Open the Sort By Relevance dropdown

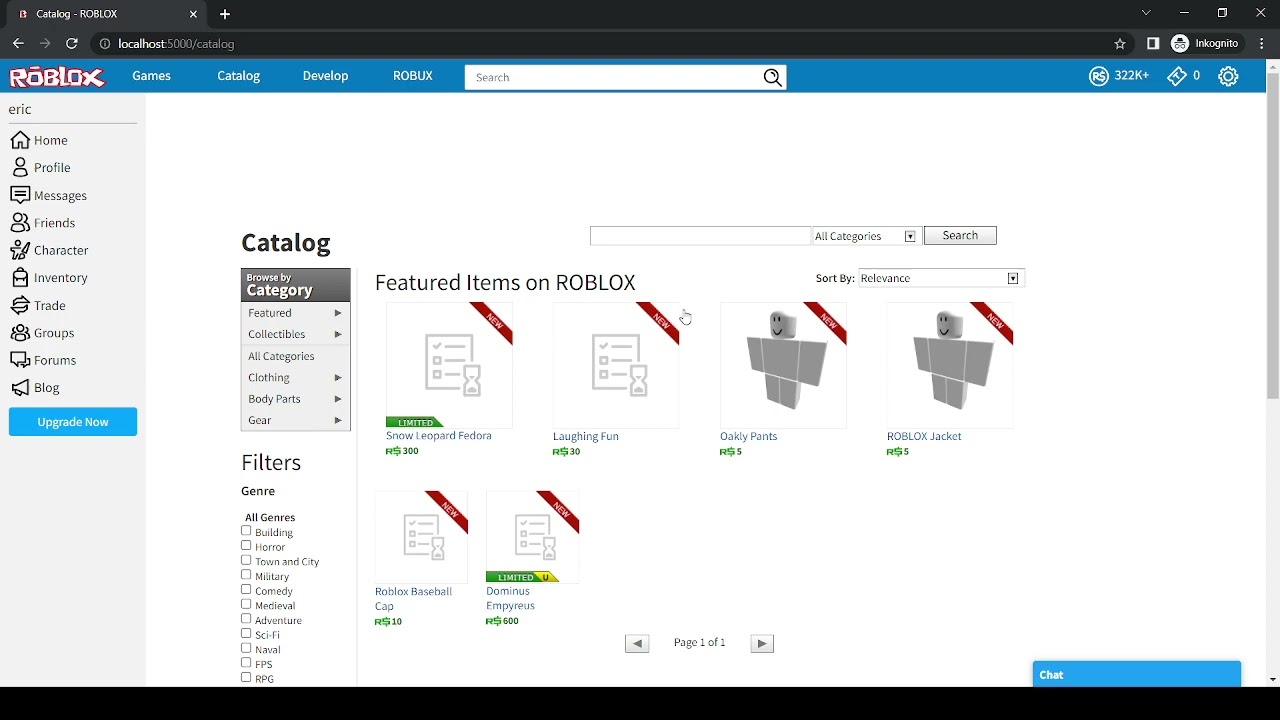(x=941, y=278)
